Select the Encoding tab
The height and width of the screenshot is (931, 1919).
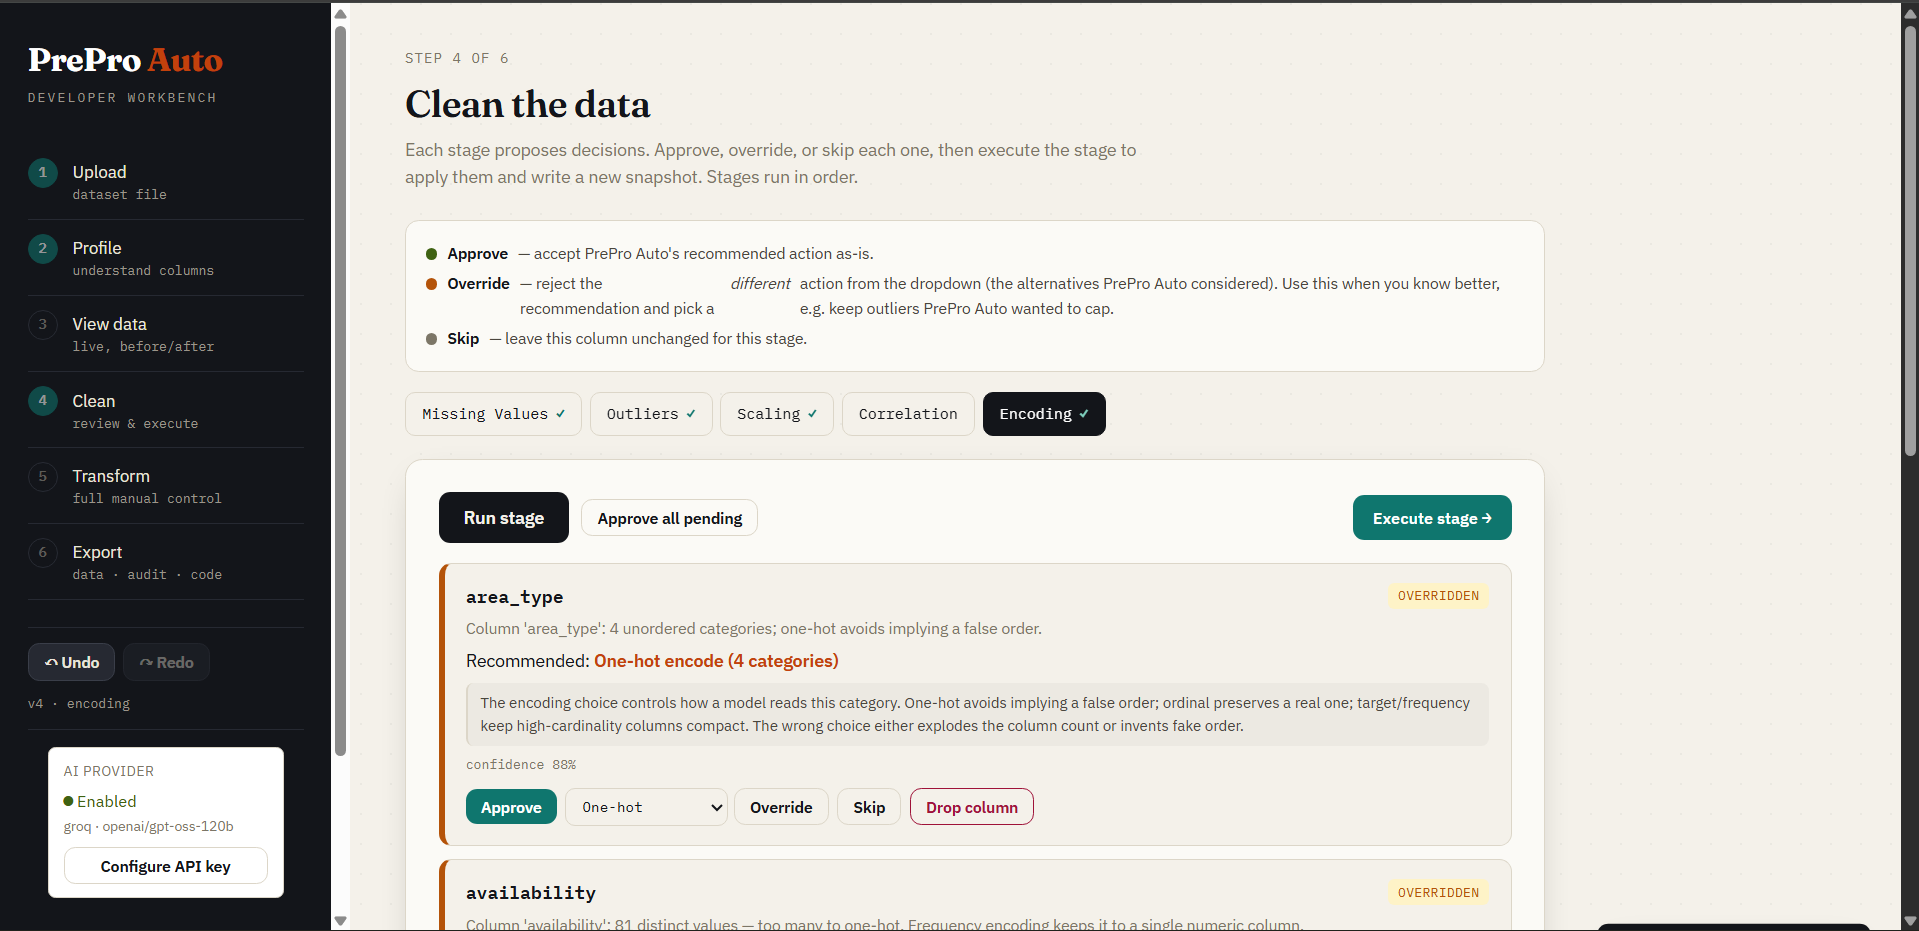click(x=1044, y=414)
